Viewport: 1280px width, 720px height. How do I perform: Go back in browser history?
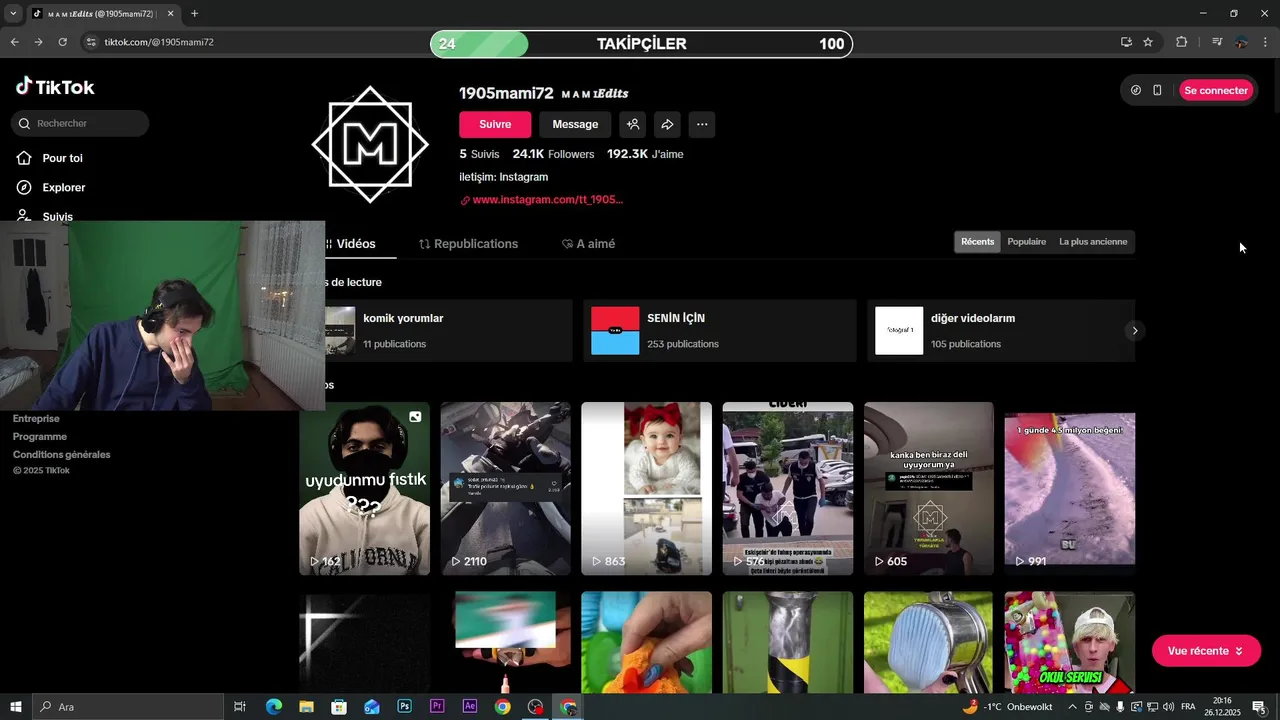coord(14,42)
